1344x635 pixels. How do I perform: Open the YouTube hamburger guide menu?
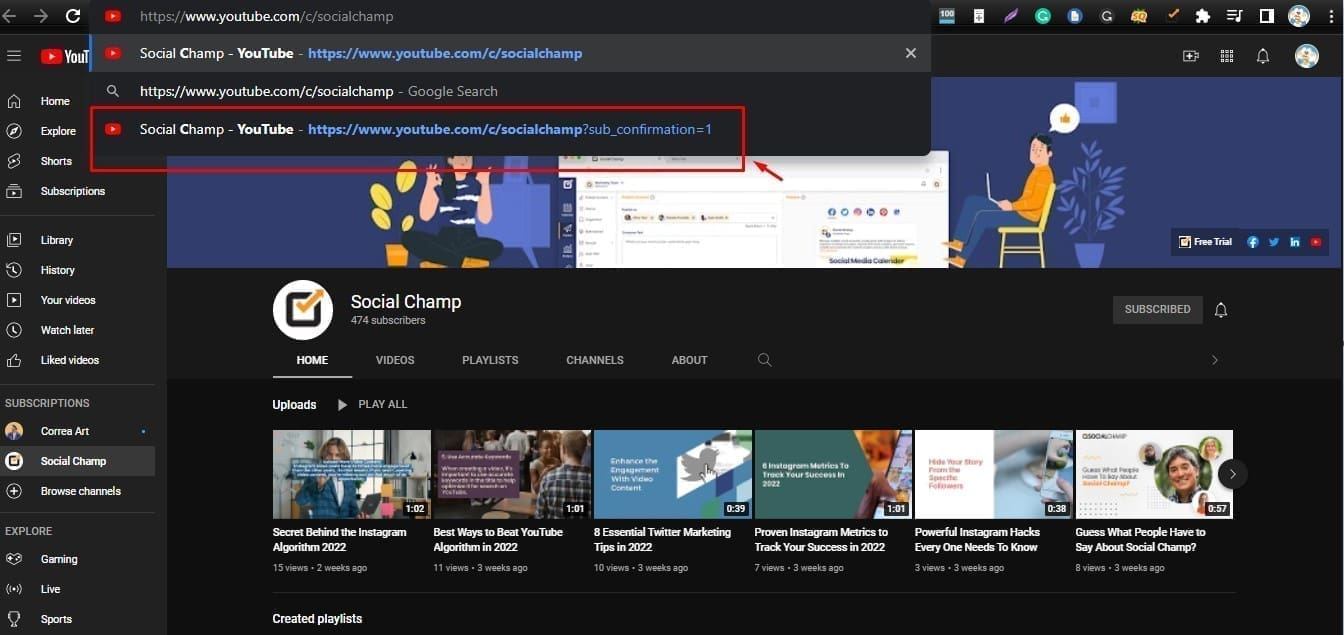point(14,56)
